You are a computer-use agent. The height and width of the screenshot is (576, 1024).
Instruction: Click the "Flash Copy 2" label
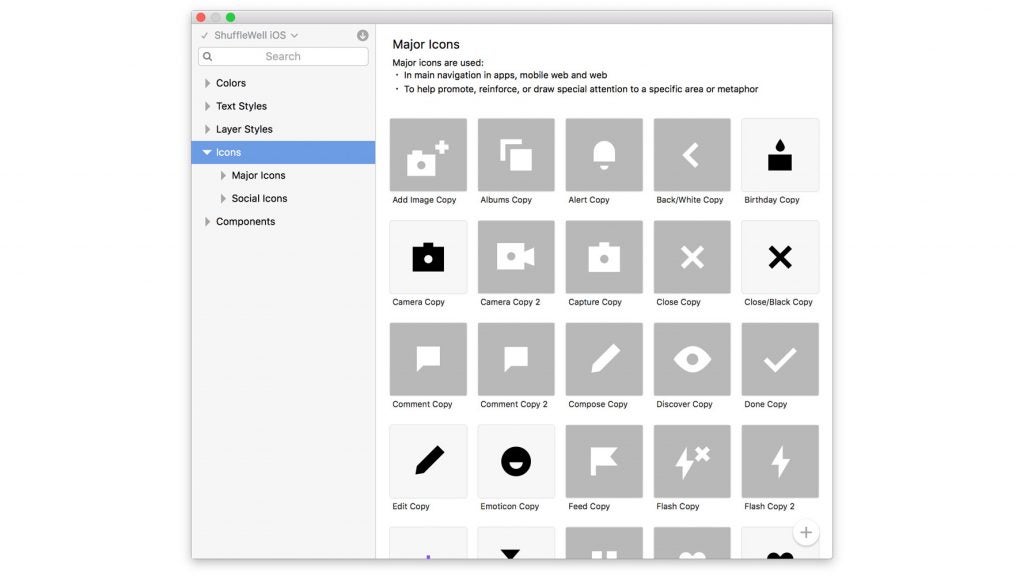coord(769,507)
